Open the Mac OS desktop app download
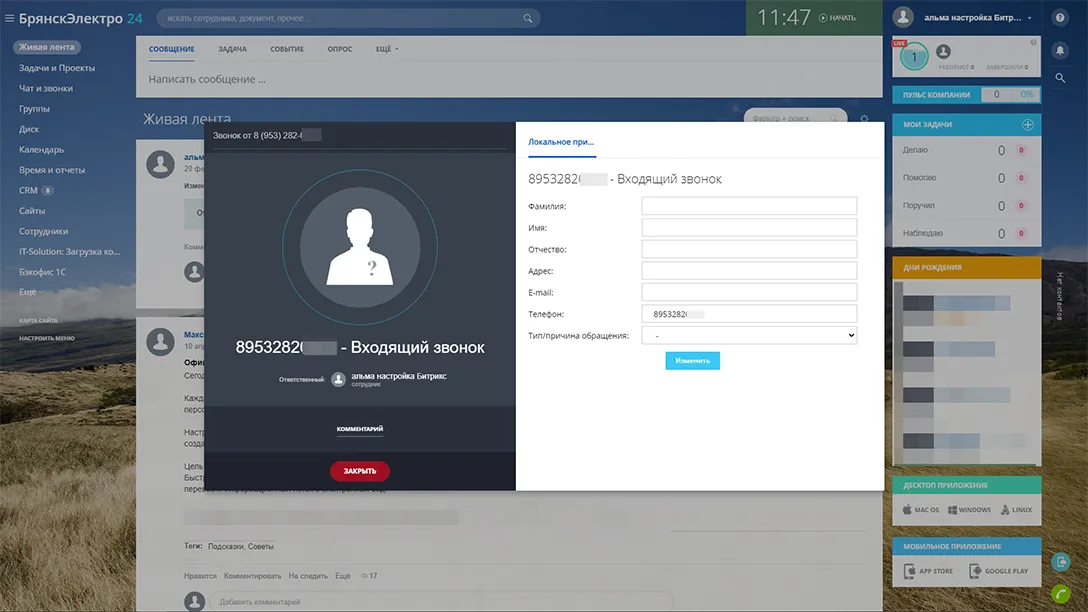This screenshot has width=1088, height=612. (x=921, y=510)
